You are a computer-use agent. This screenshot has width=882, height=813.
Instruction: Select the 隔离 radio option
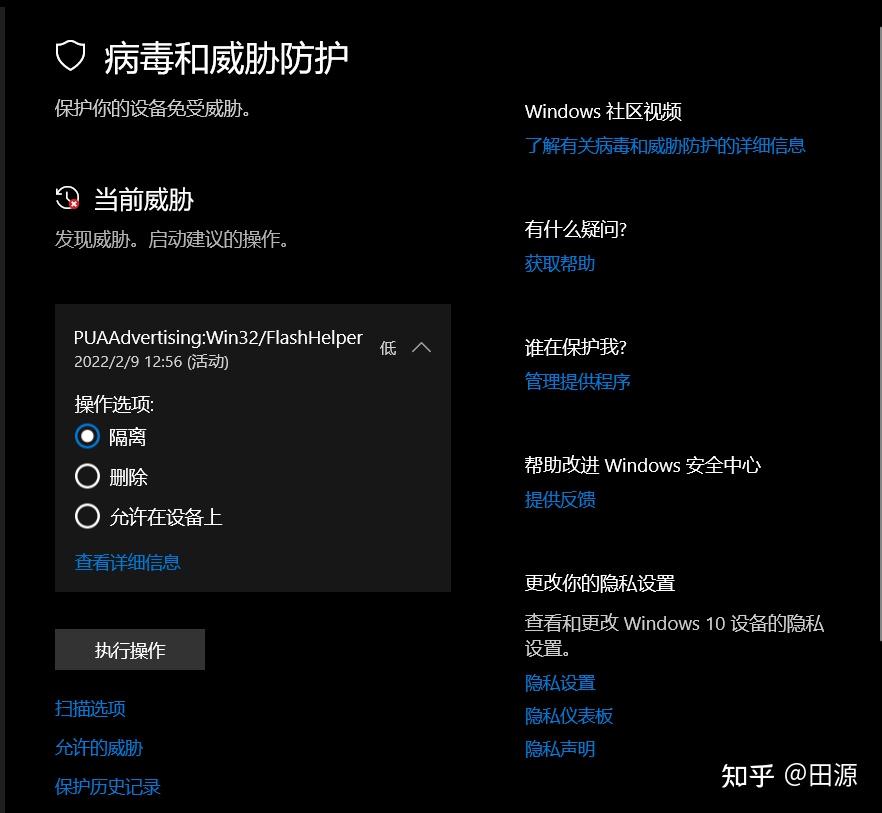(x=87, y=437)
